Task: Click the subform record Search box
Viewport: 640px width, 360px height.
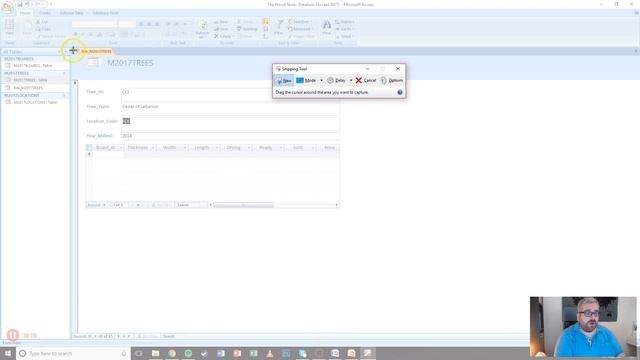Action: (x=191, y=205)
